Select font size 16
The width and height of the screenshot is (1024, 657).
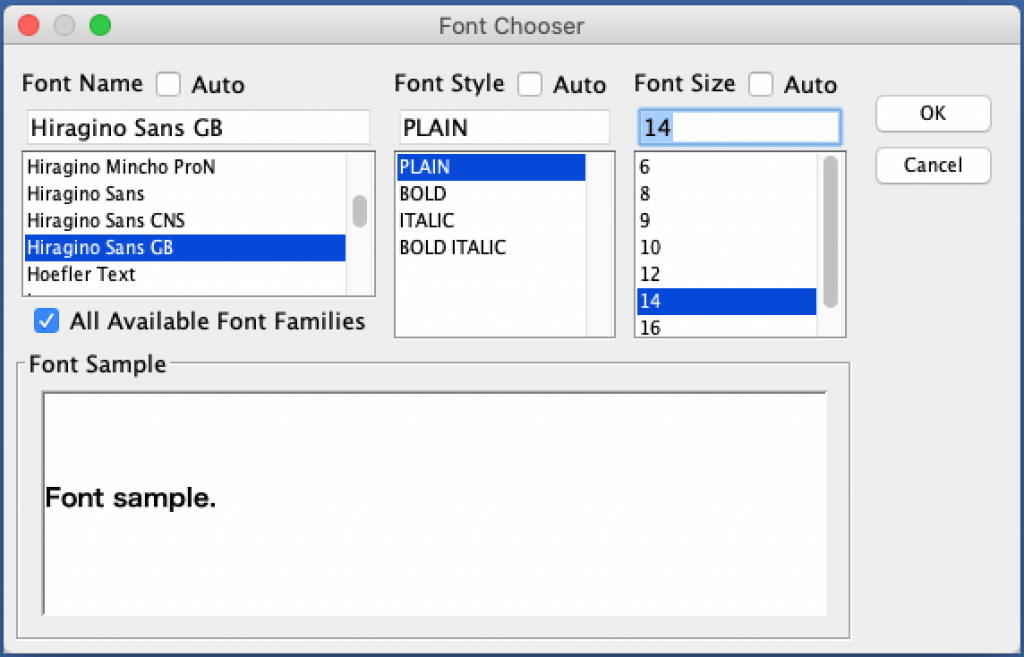click(x=650, y=327)
